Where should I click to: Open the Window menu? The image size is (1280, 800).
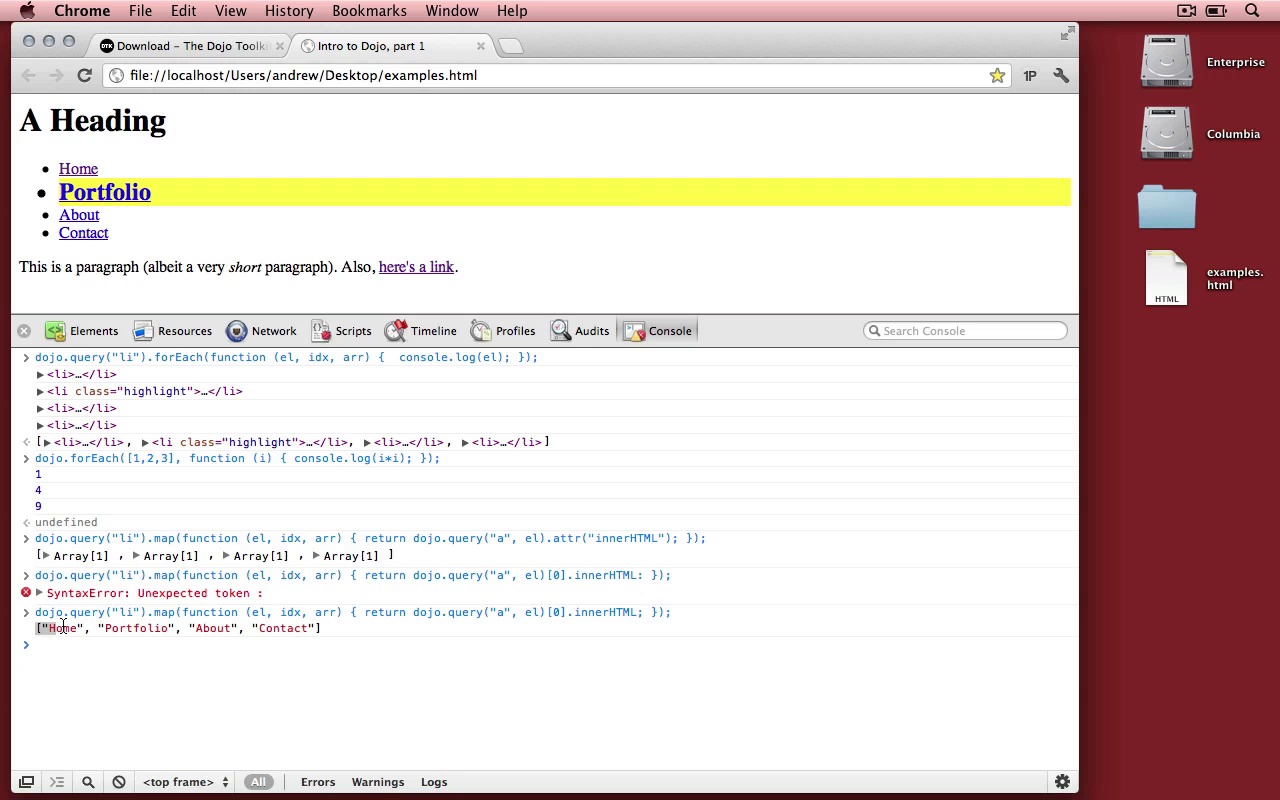pos(452,11)
